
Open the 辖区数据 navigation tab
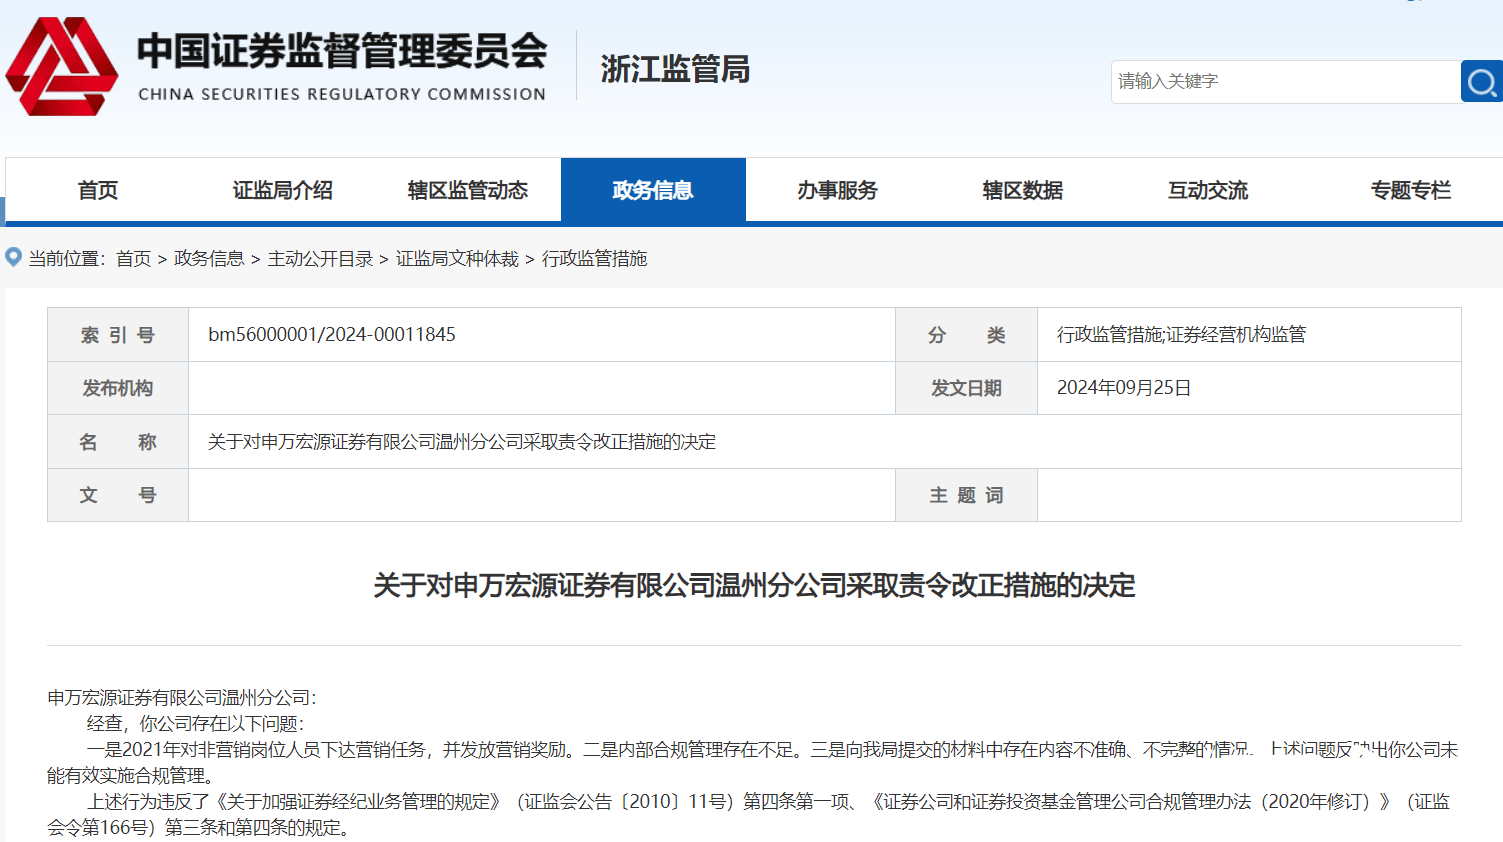coord(1023,190)
